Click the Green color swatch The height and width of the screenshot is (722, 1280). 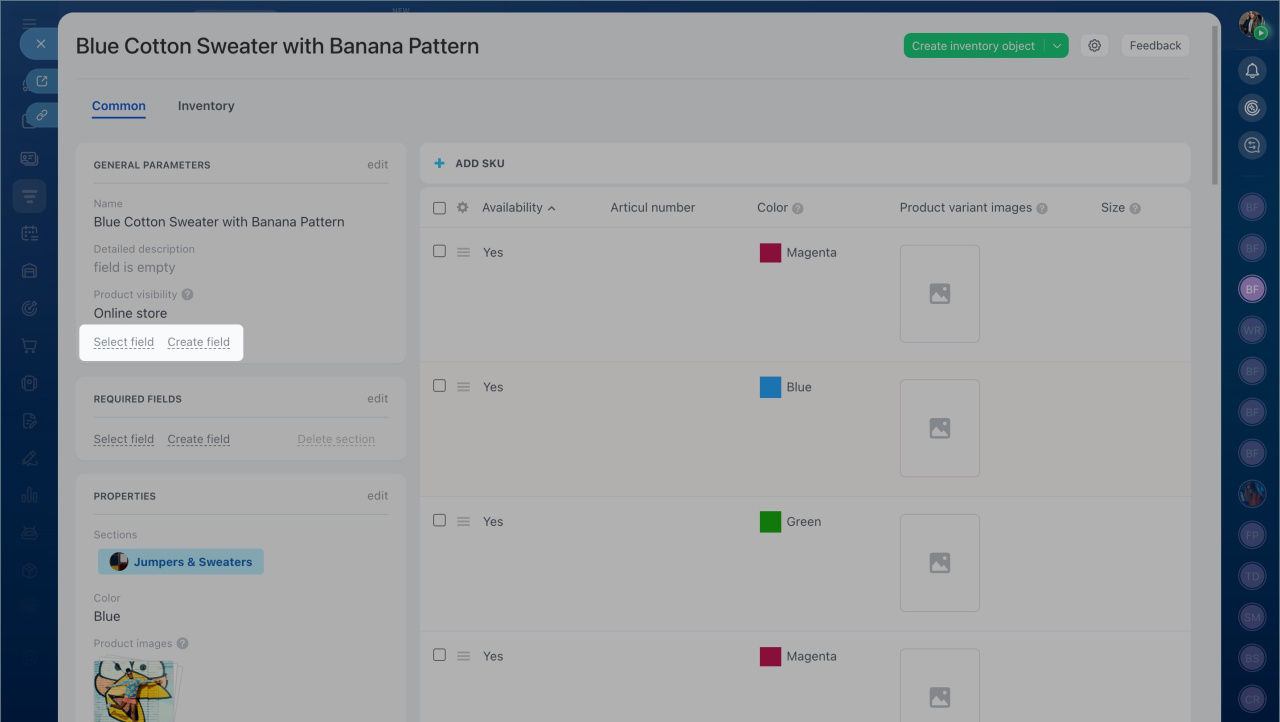tap(770, 522)
